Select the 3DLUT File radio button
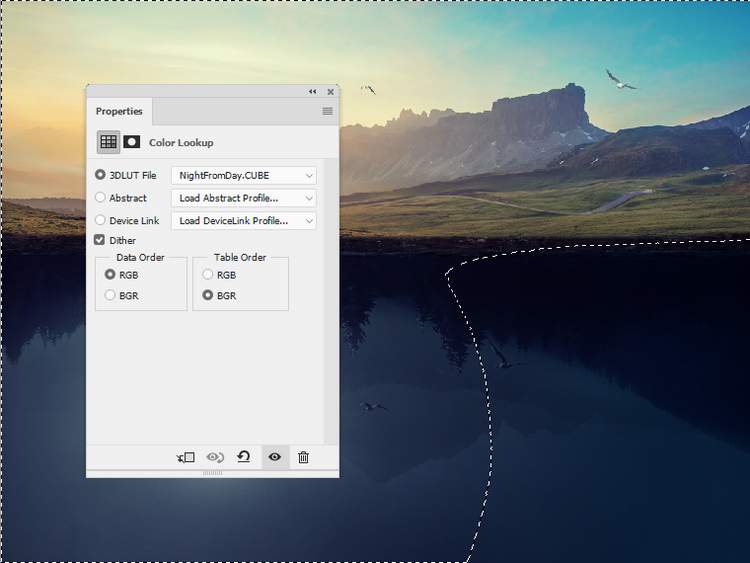 [x=100, y=175]
